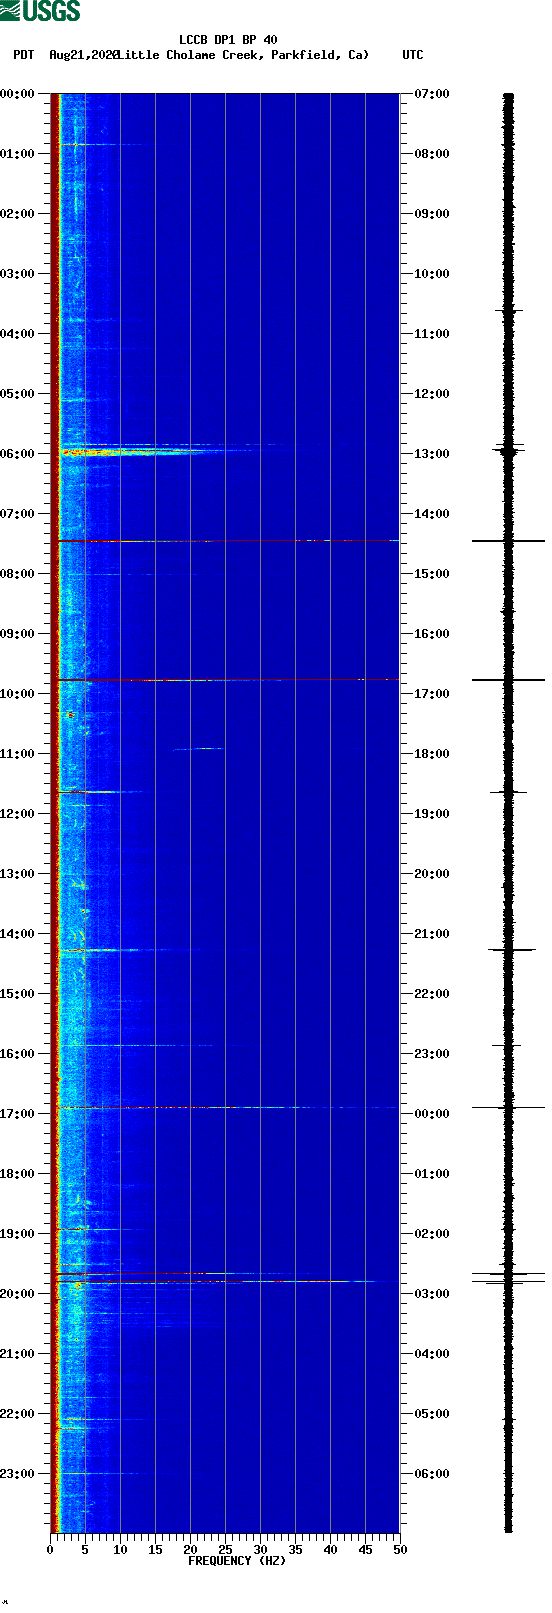
Task: Click the 03:00 PDT time label
Action: tap(17, 274)
